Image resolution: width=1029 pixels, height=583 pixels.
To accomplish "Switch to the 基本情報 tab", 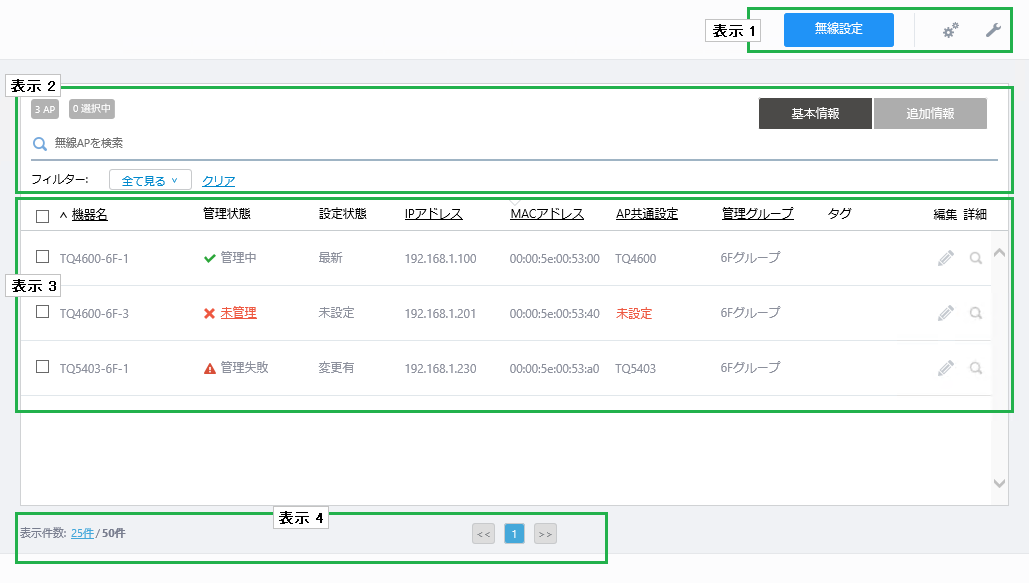I will [815, 114].
